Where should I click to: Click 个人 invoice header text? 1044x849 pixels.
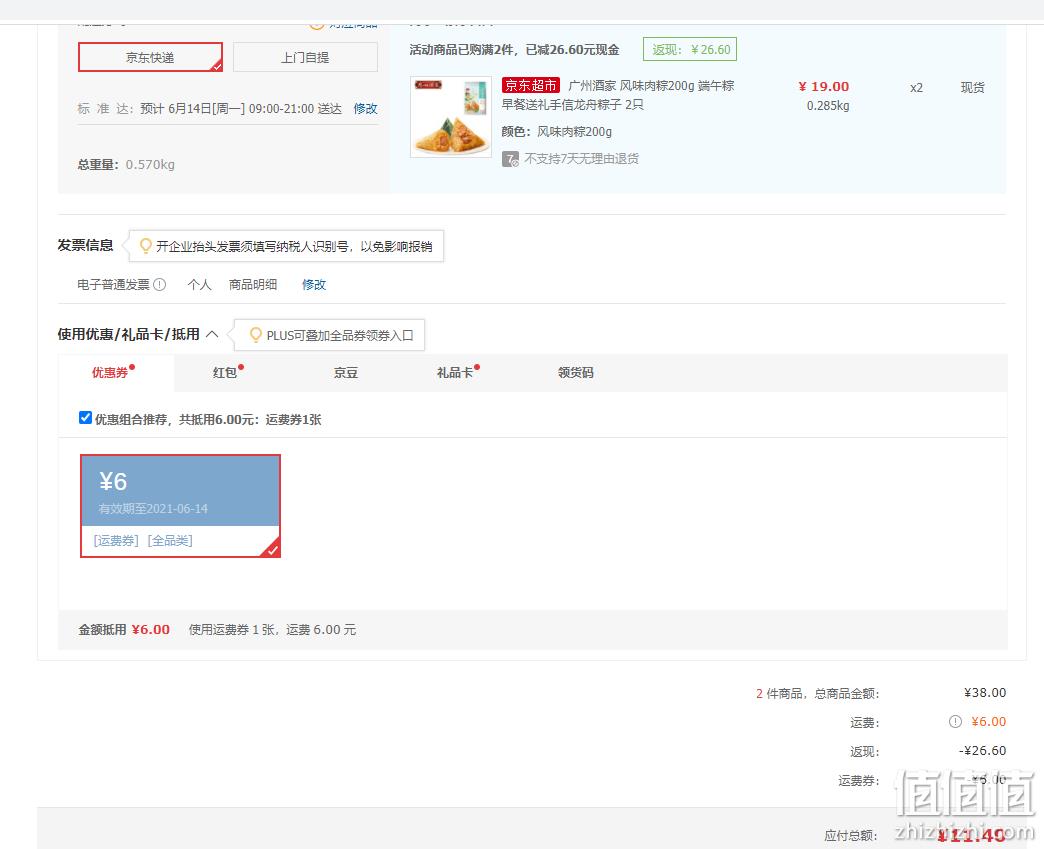pos(199,284)
